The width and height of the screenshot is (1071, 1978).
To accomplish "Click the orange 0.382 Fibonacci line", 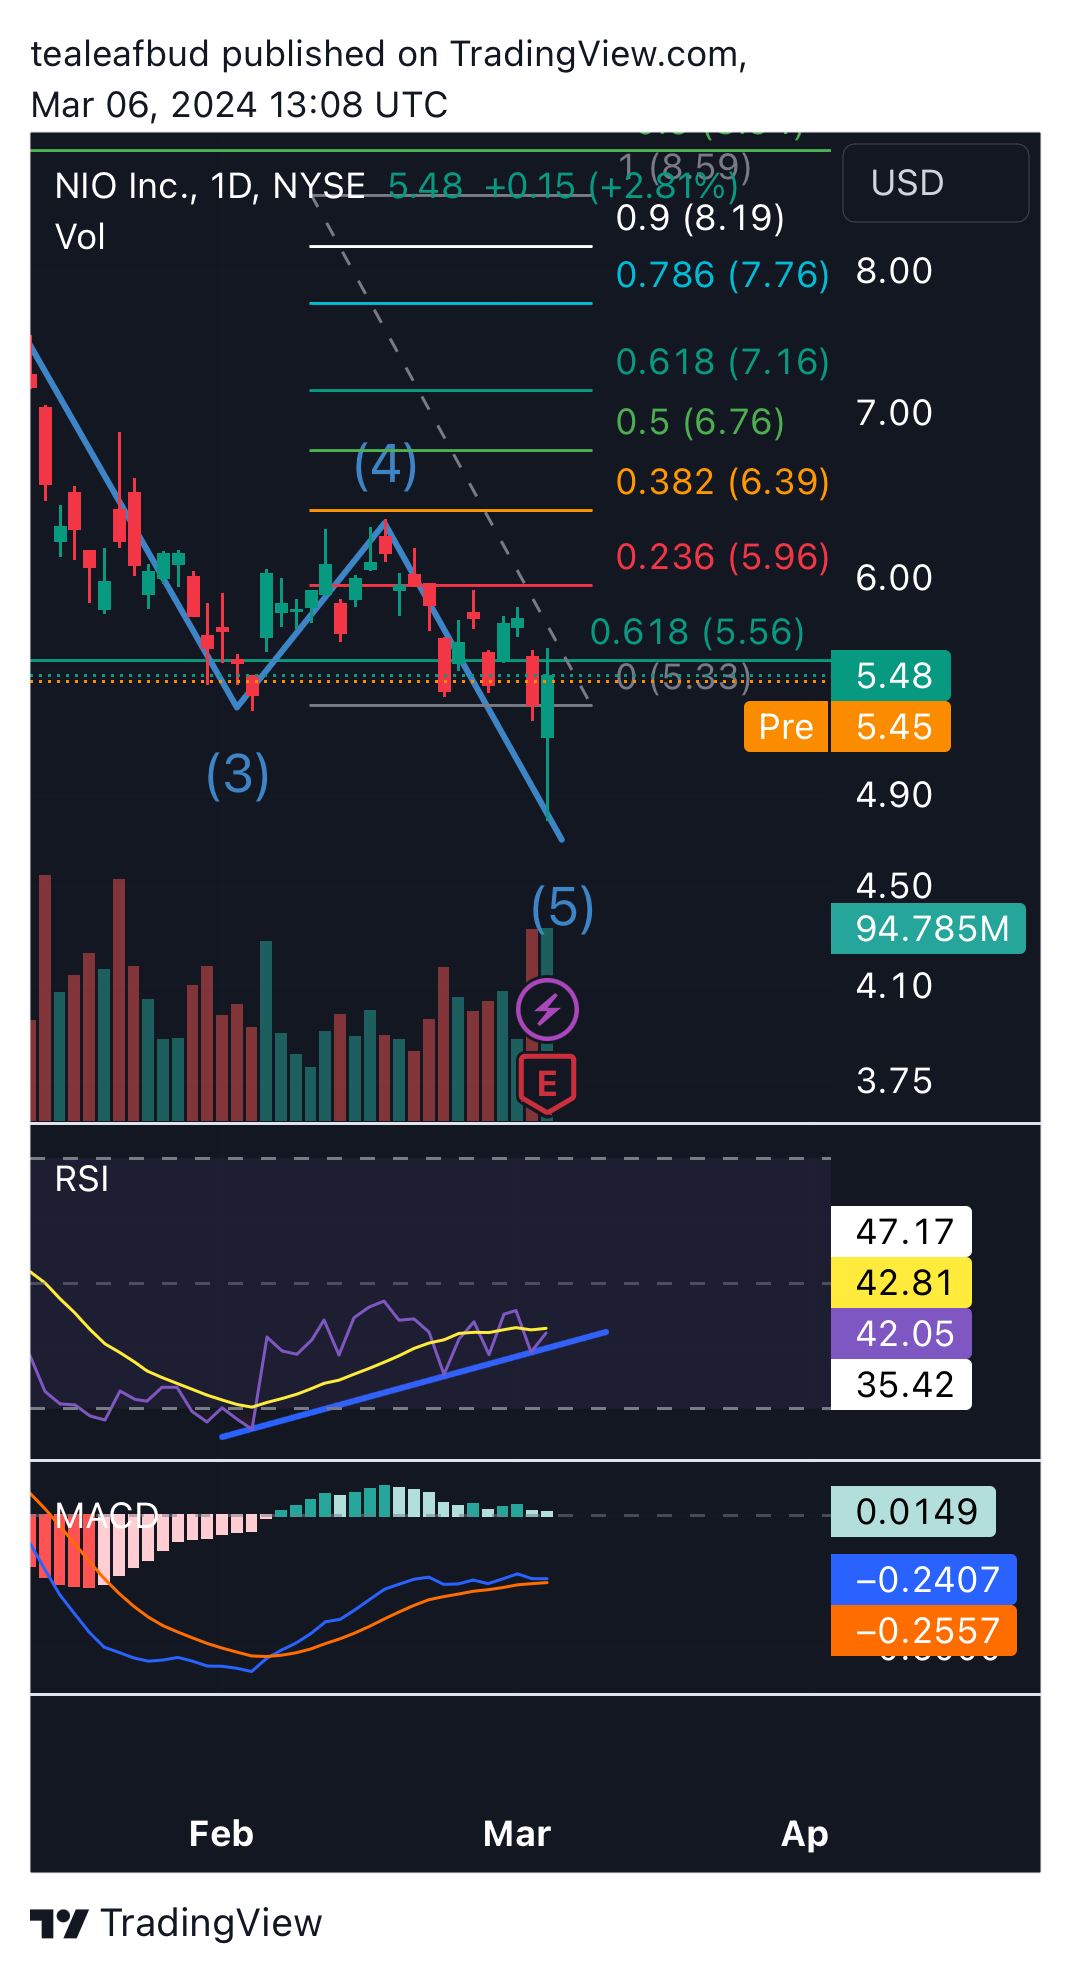I will (451, 510).
